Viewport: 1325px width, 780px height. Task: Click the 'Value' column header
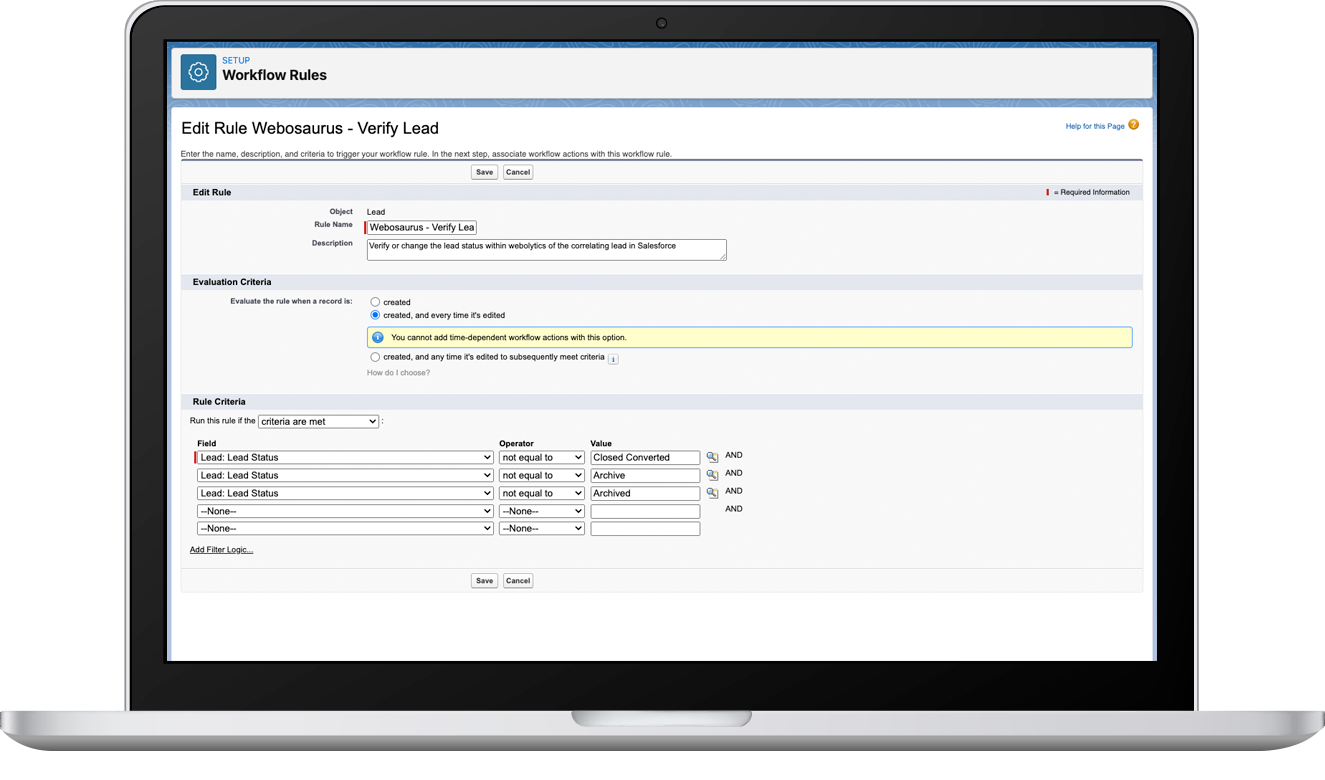(x=601, y=443)
